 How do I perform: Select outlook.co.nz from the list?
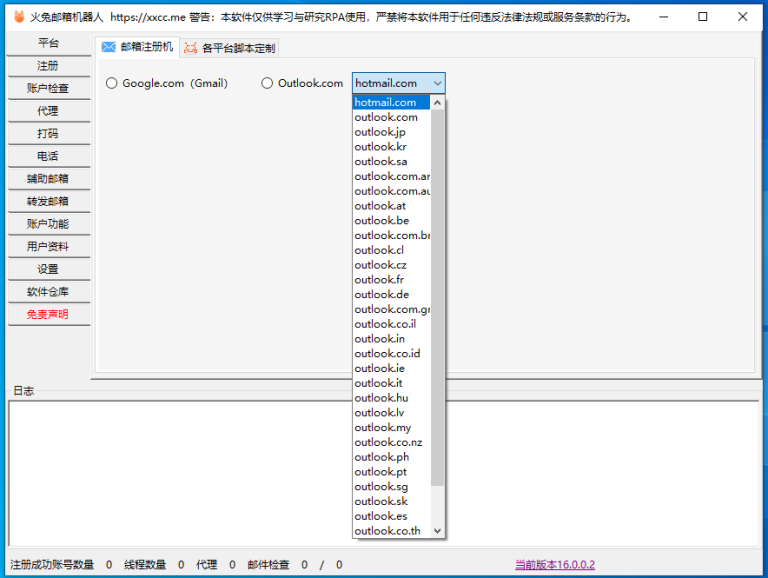pos(391,442)
